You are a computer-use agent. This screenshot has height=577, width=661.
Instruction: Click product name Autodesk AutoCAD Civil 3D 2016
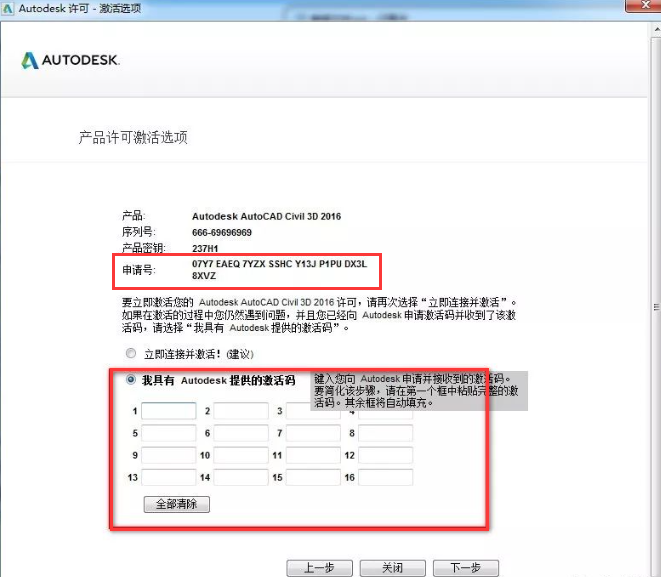266,216
